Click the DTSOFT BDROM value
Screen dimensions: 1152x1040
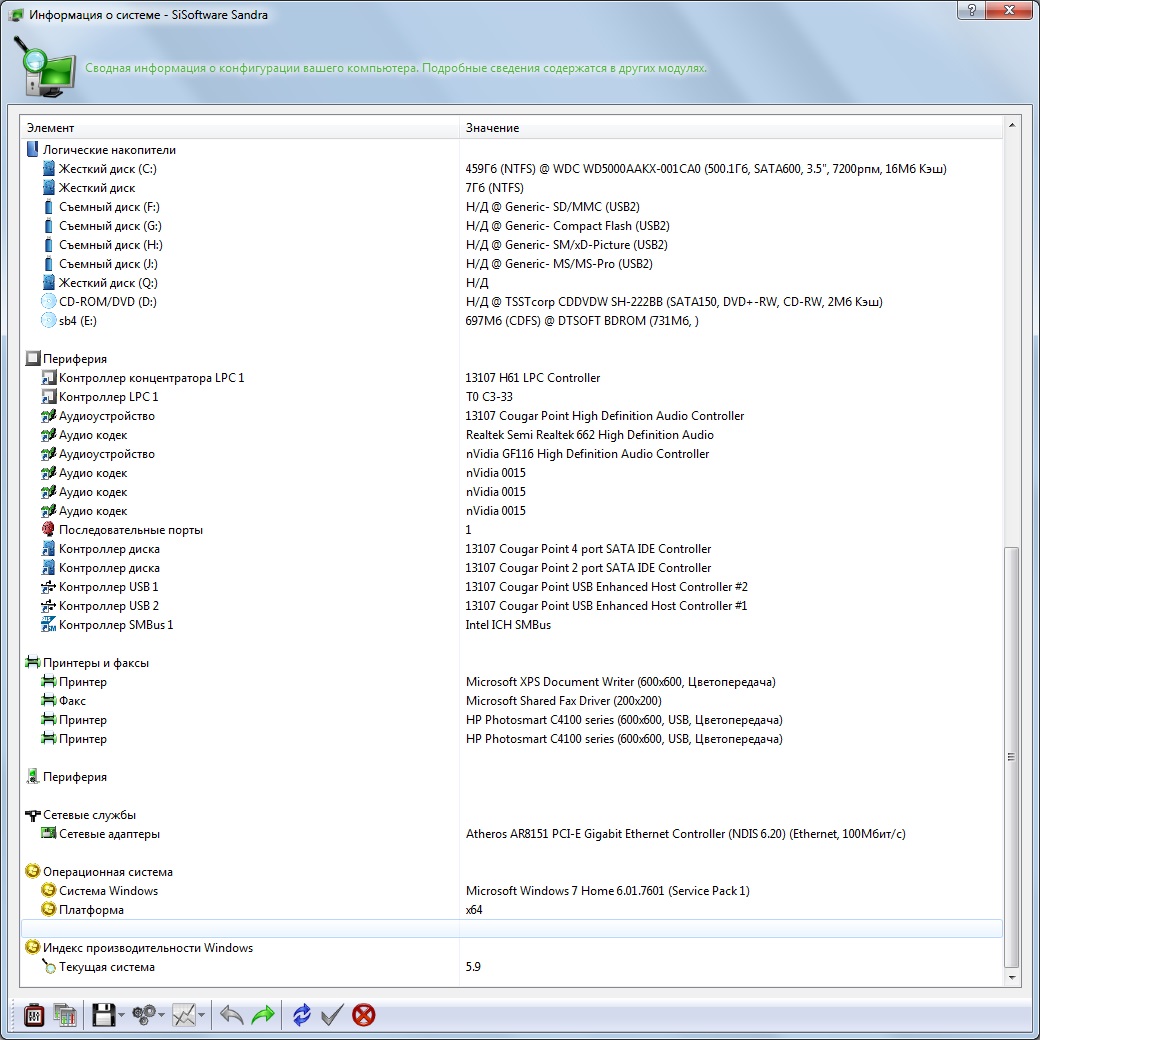pos(582,321)
